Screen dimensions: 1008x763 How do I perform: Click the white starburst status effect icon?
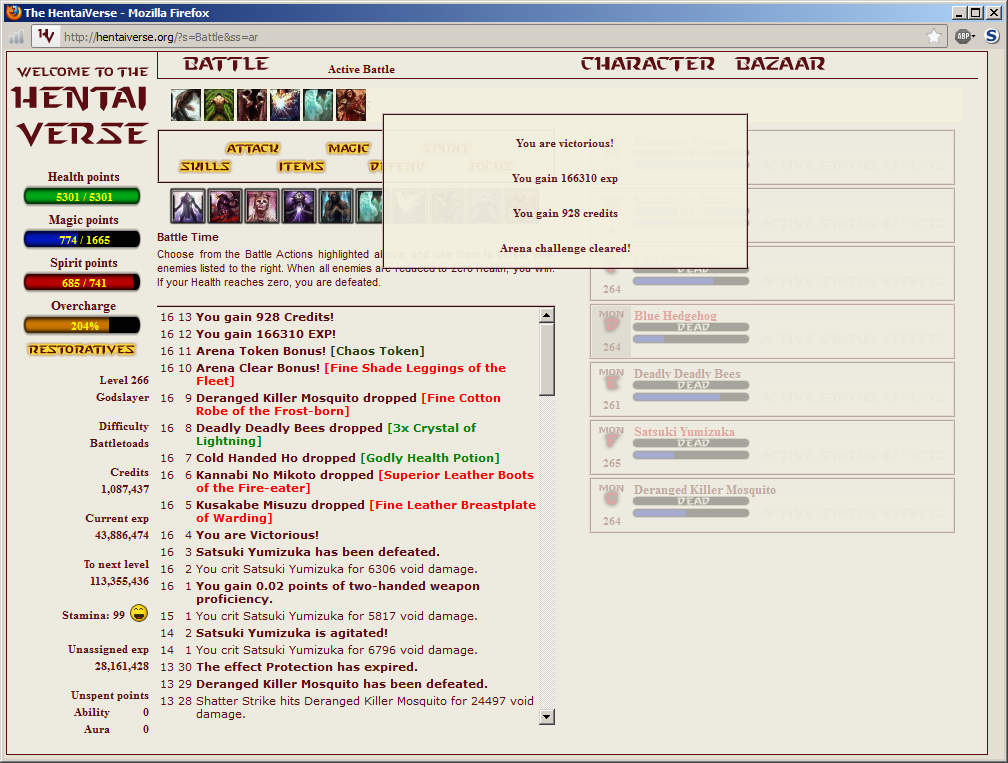click(285, 105)
